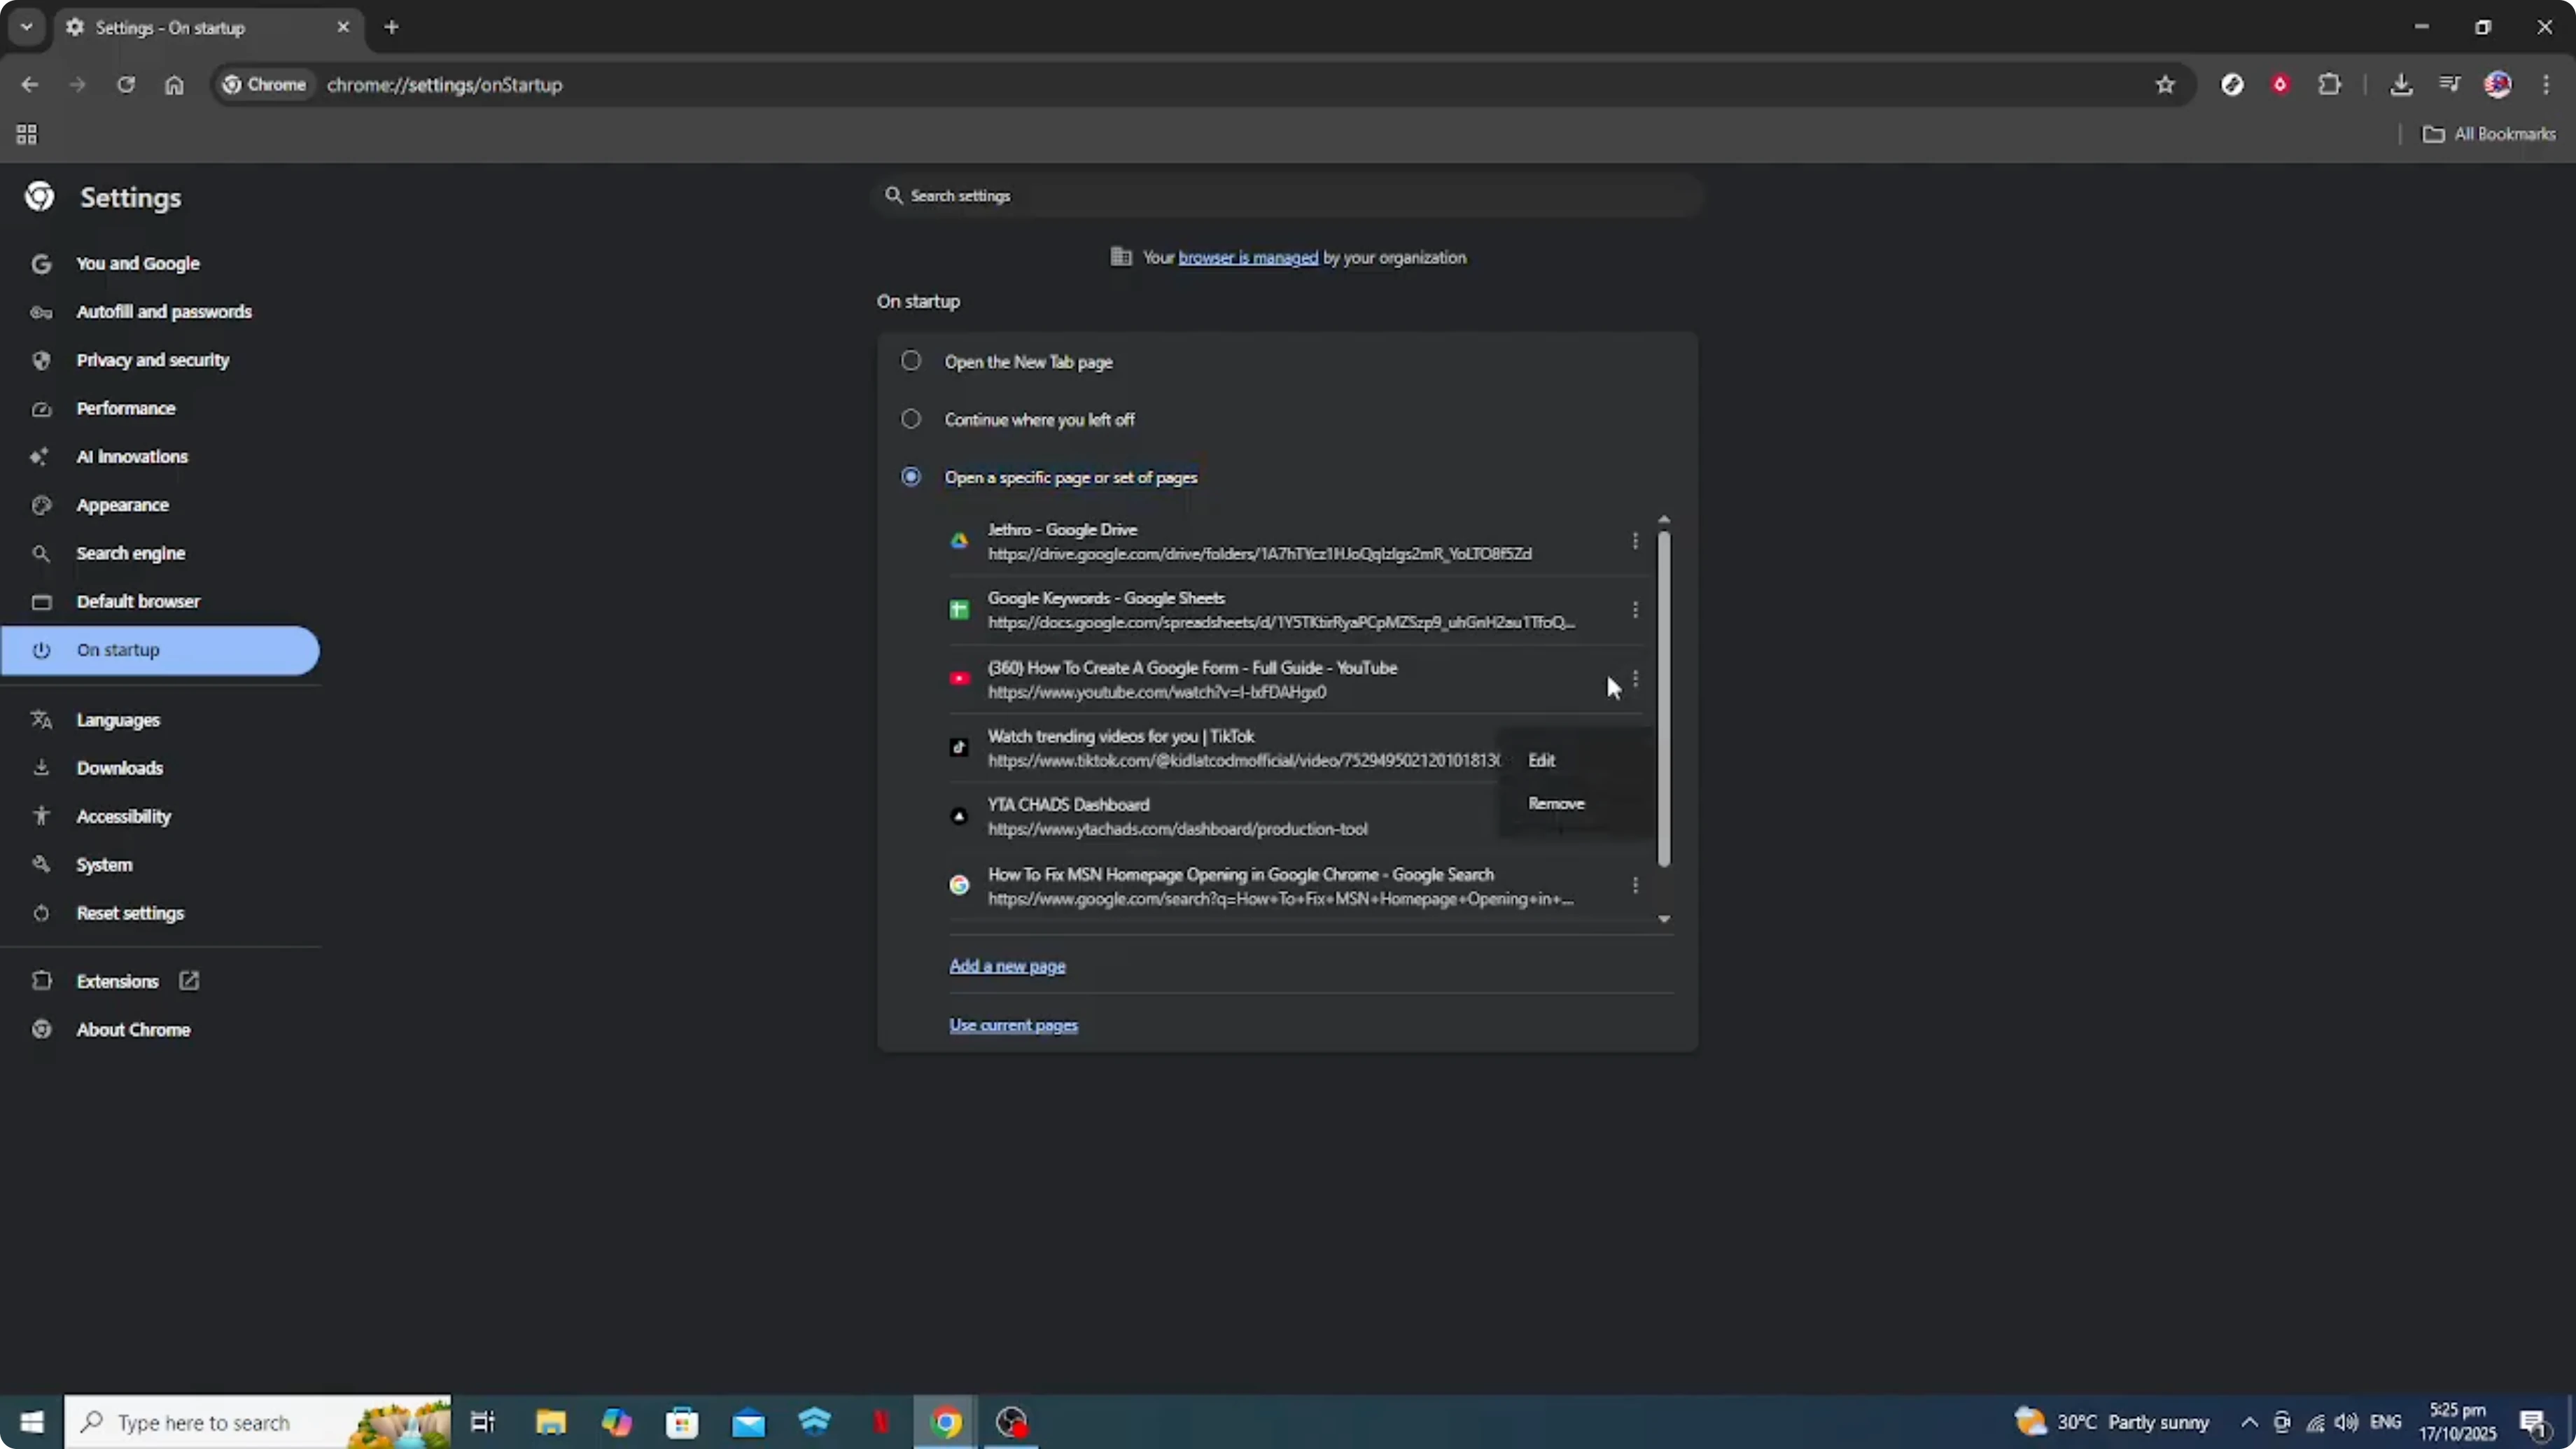Open more actions for MSN Homepage search entry
Image resolution: width=2576 pixels, height=1449 pixels.
pyautogui.click(x=1635, y=886)
